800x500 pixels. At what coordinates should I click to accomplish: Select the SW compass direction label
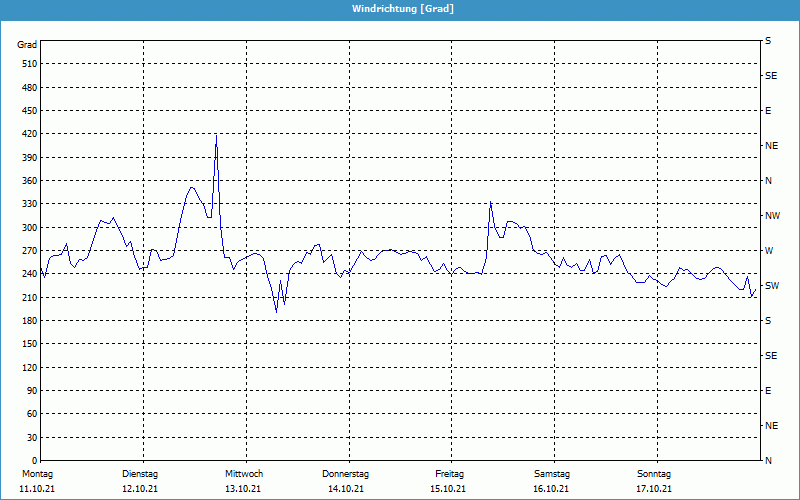click(x=771, y=286)
